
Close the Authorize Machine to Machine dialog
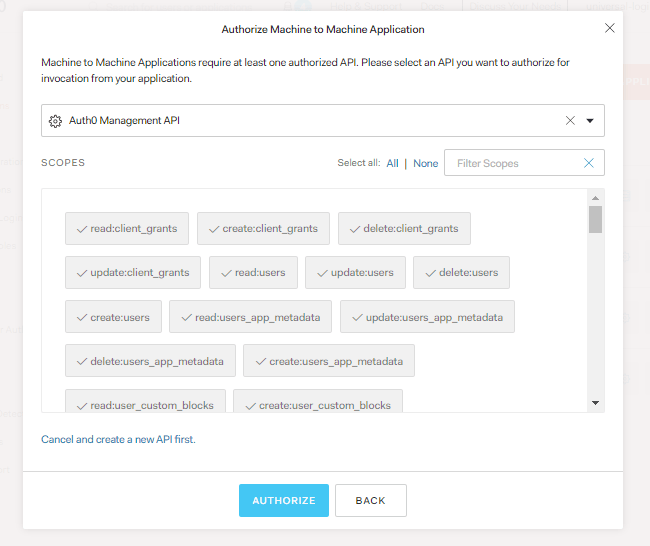point(609,28)
